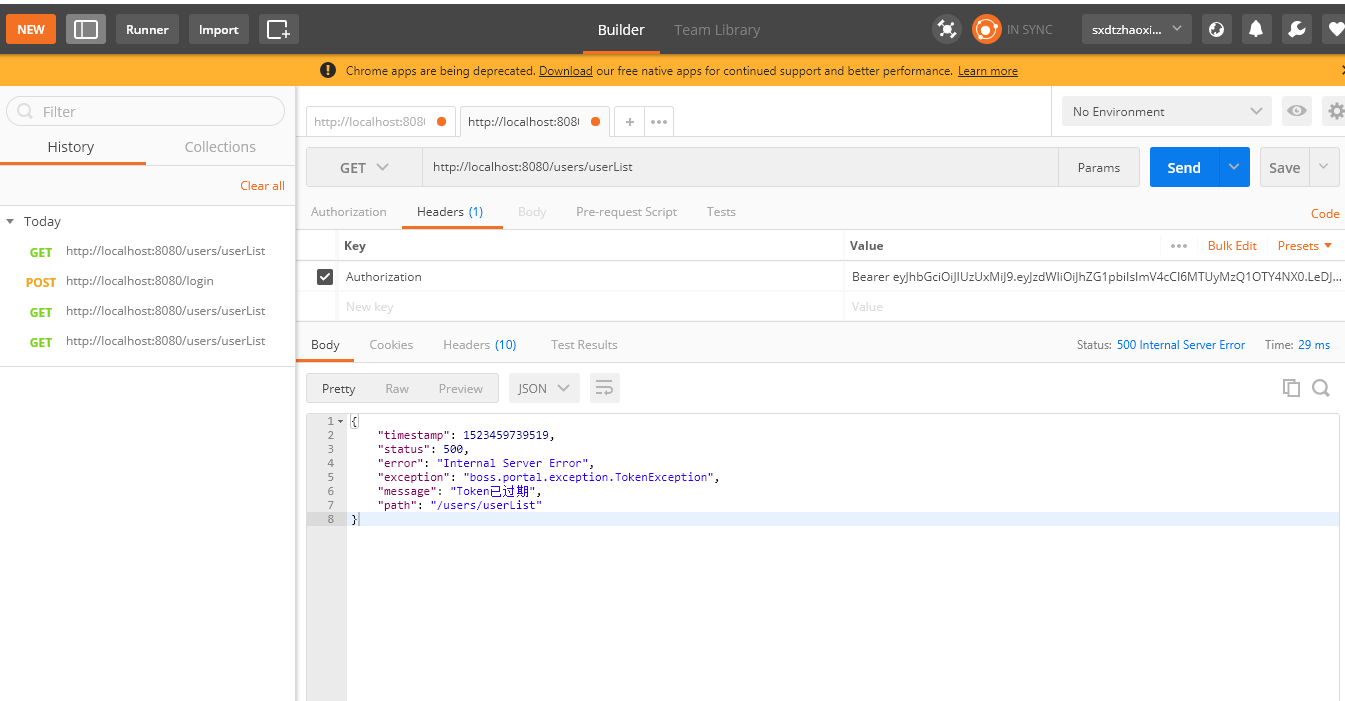Copy response body to clipboard icon

click(x=1291, y=388)
